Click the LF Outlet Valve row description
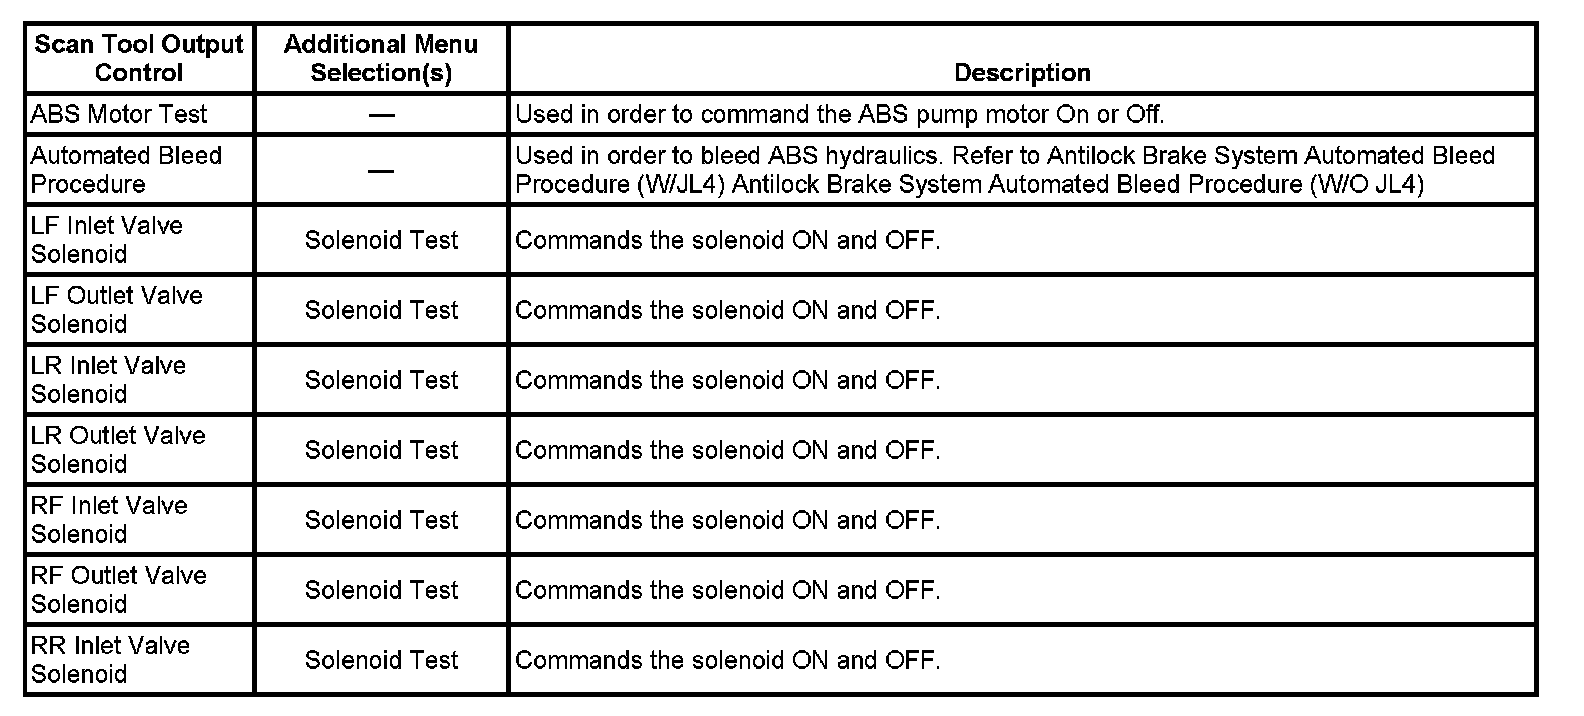The height and width of the screenshot is (716, 1584). [x=727, y=310]
